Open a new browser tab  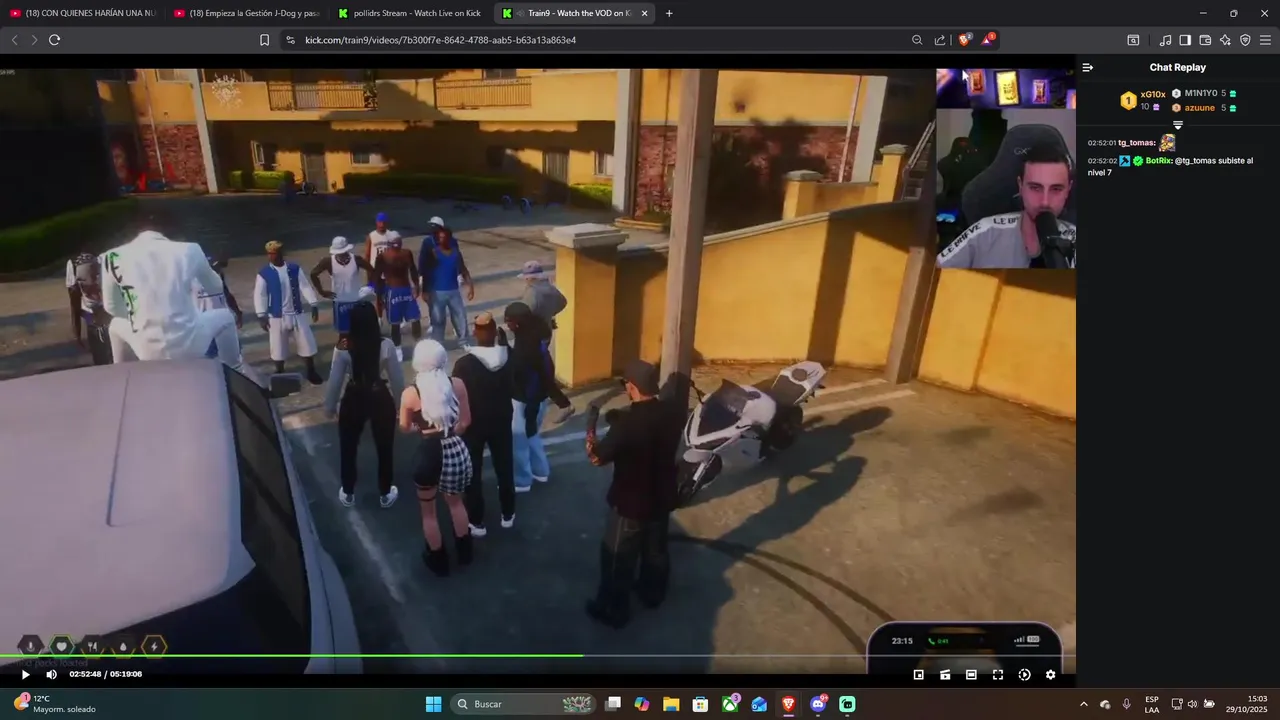click(669, 13)
